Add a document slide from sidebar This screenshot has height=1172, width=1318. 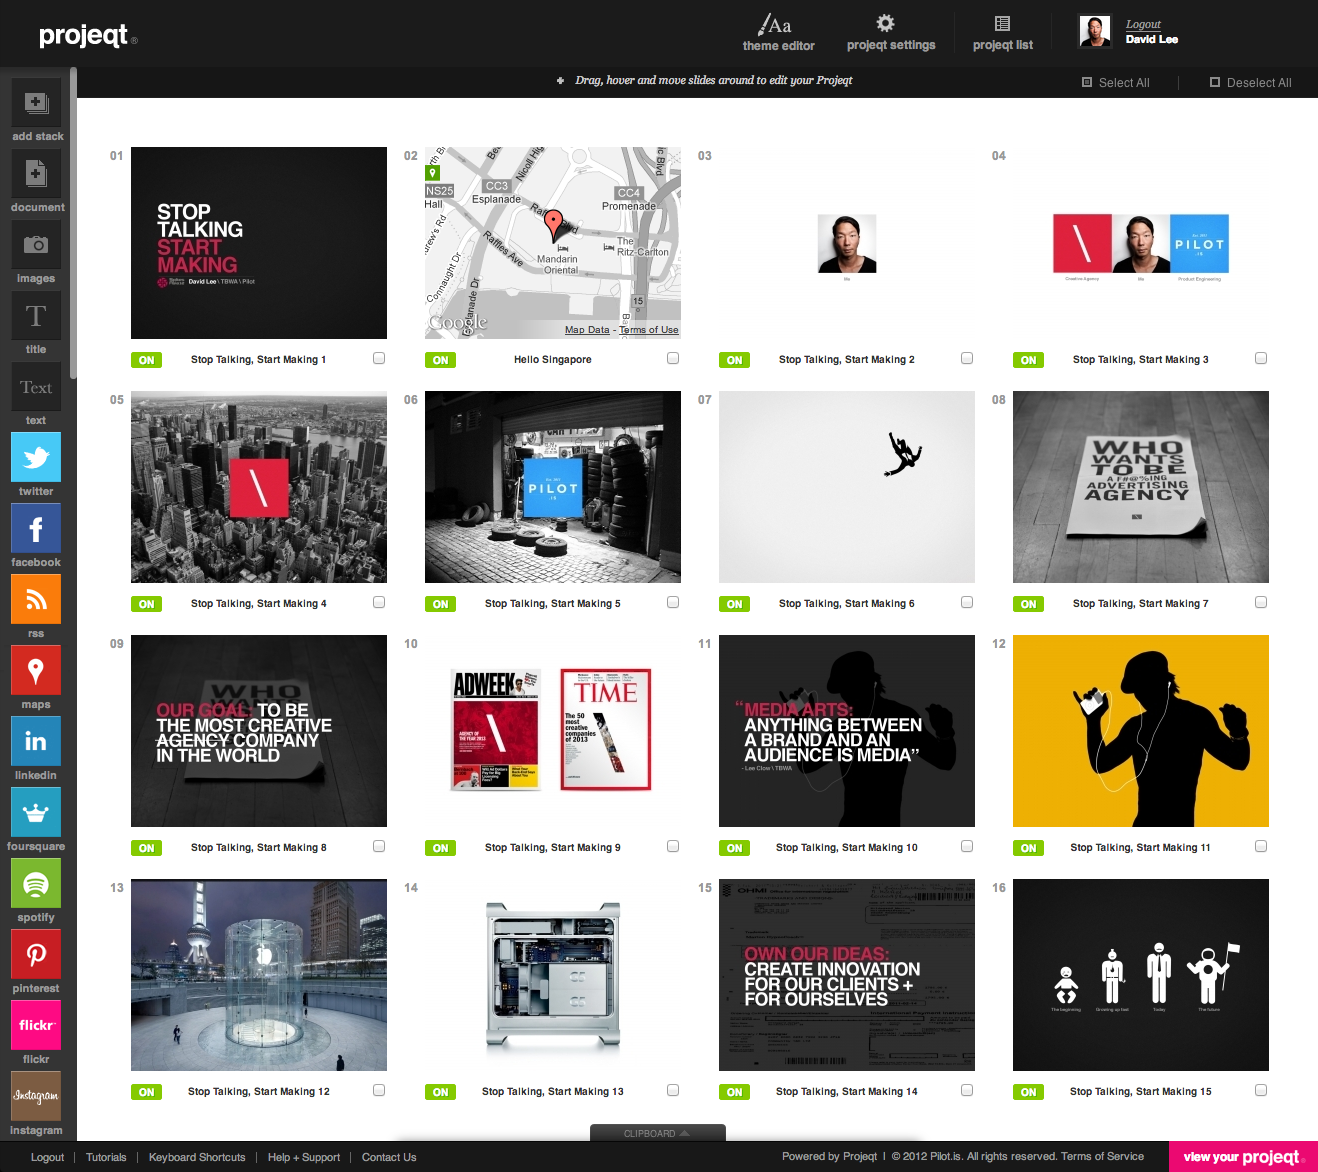pos(36,174)
